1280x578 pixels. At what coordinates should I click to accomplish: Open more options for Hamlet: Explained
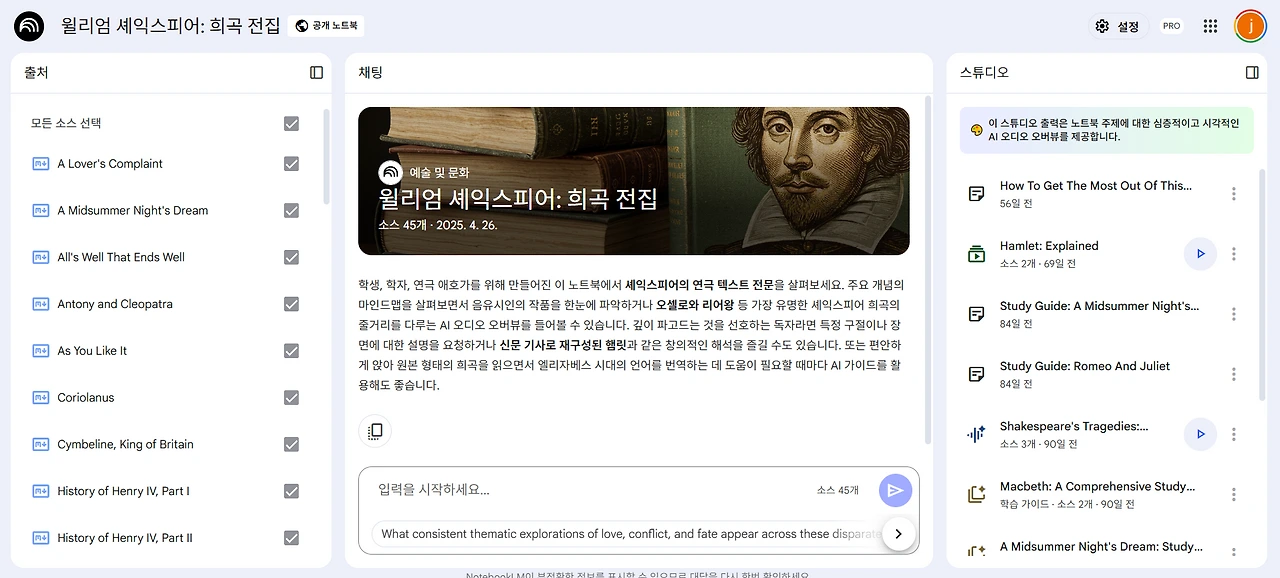1234,254
